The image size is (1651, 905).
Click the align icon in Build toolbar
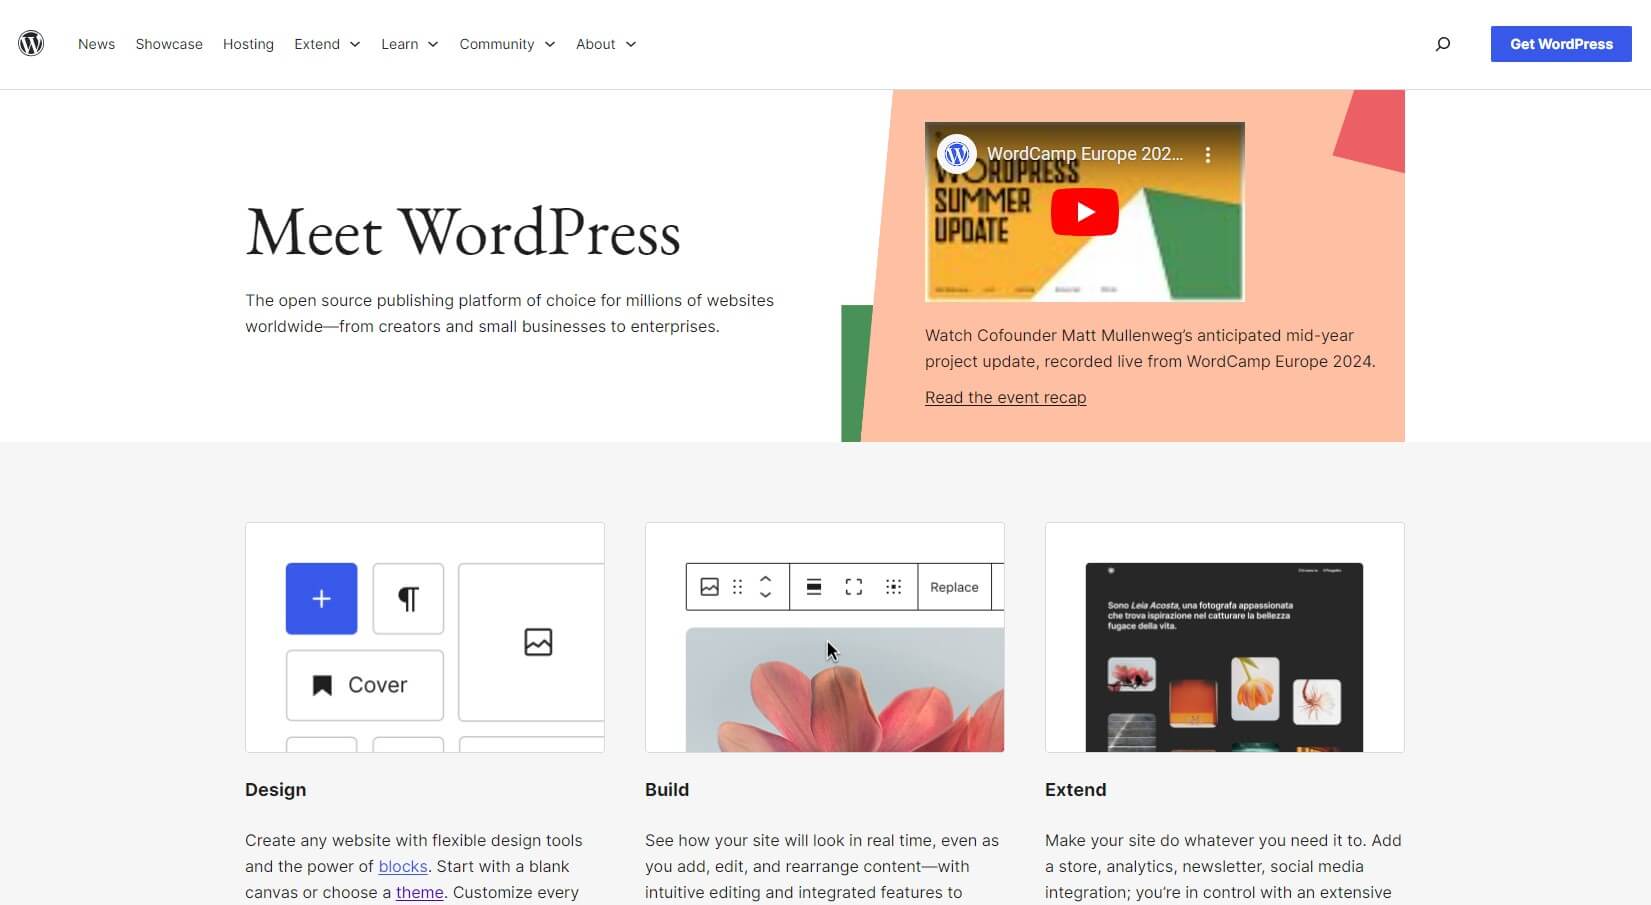(814, 587)
